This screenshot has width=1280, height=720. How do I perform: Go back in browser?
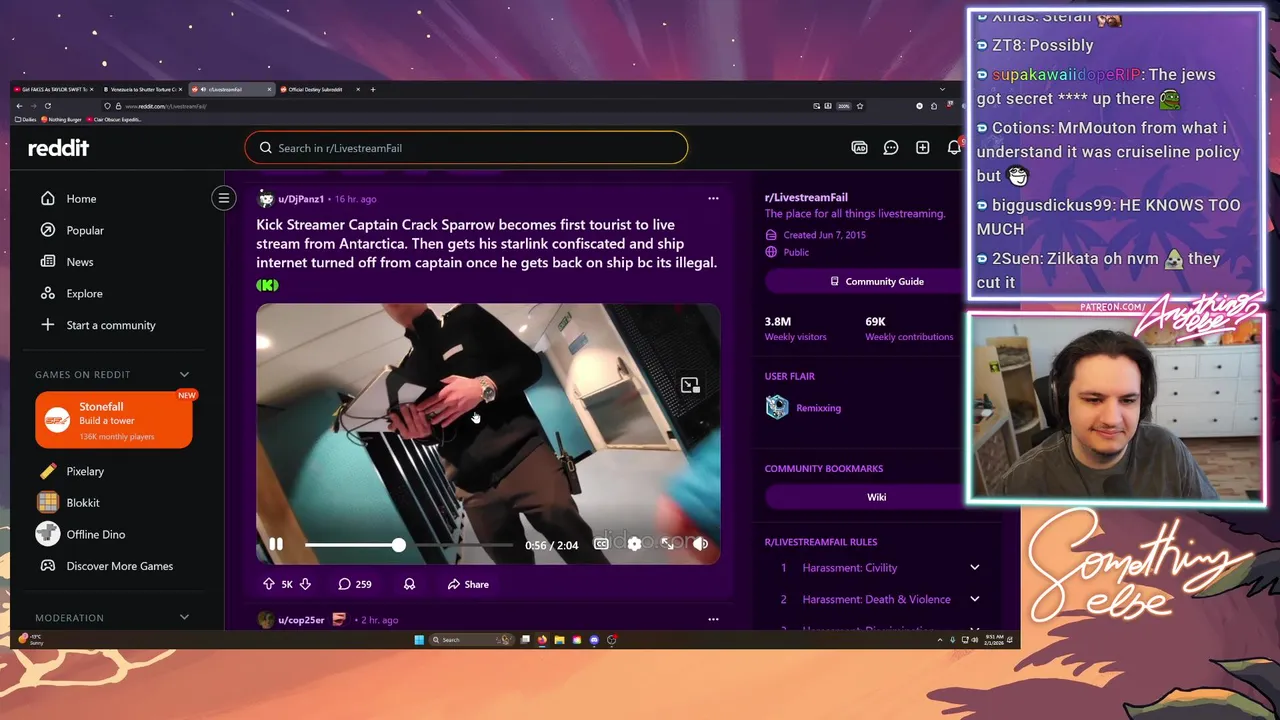click(18, 106)
